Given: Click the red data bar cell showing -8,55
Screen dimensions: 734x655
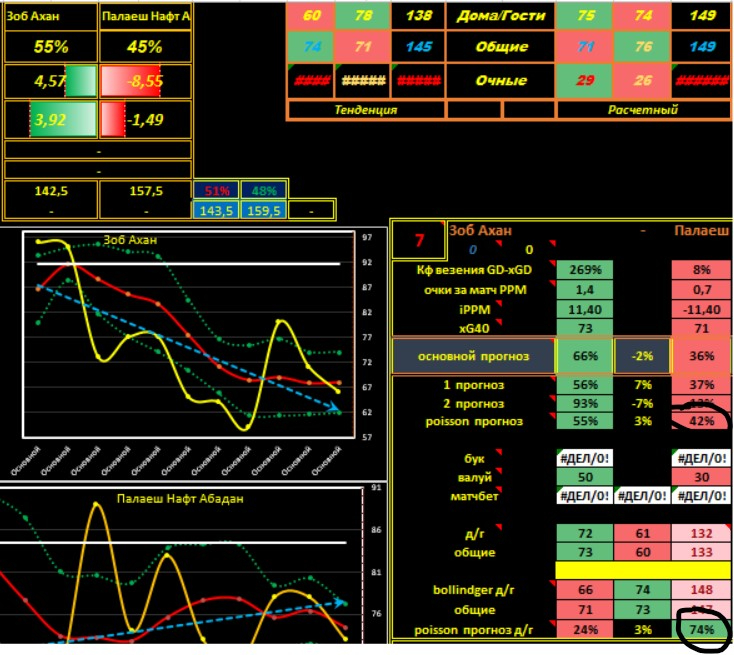Looking at the screenshot, I should [x=145, y=81].
